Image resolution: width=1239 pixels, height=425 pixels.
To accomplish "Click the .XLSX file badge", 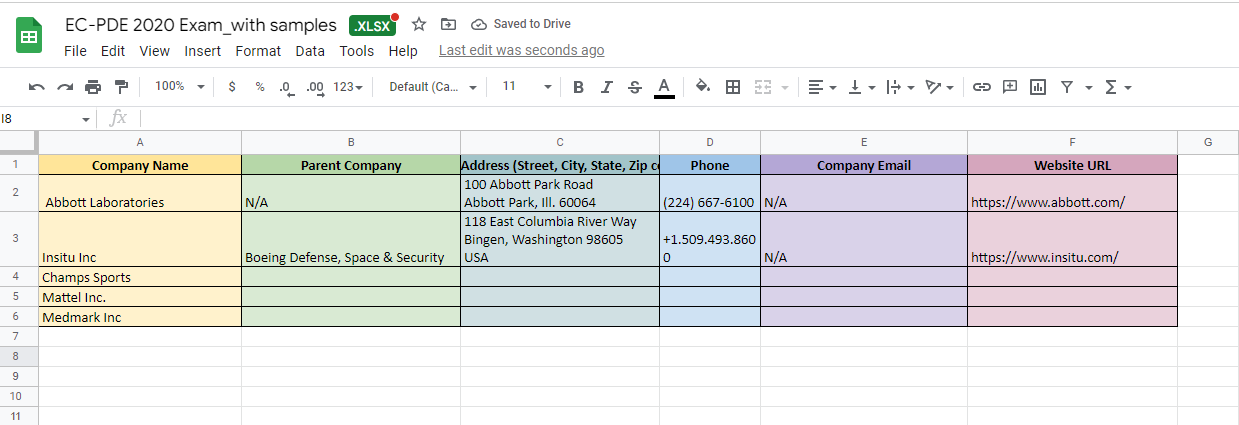I will (x=373, y=26).
